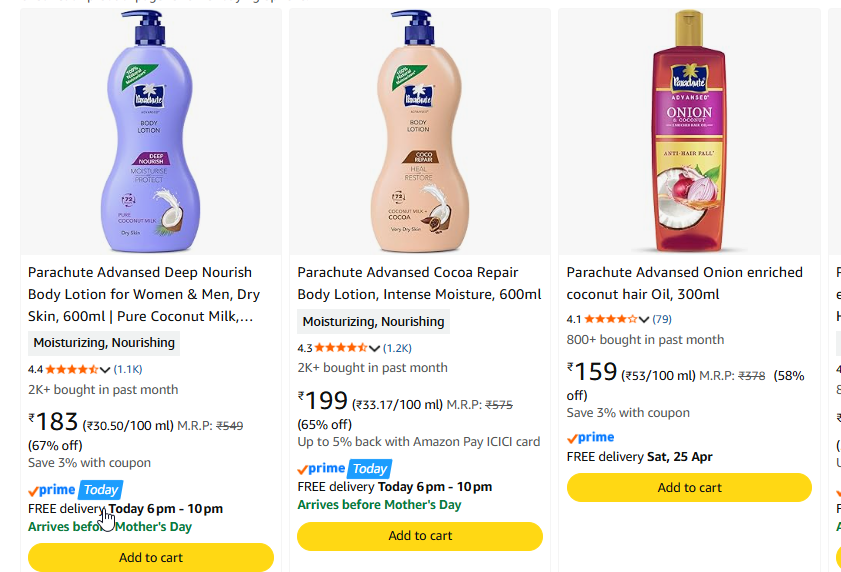The height and width of the screenshot is (572, 841).
Task: Add Deep Nourish Body Lotion to cart
Action: point(151,557)
